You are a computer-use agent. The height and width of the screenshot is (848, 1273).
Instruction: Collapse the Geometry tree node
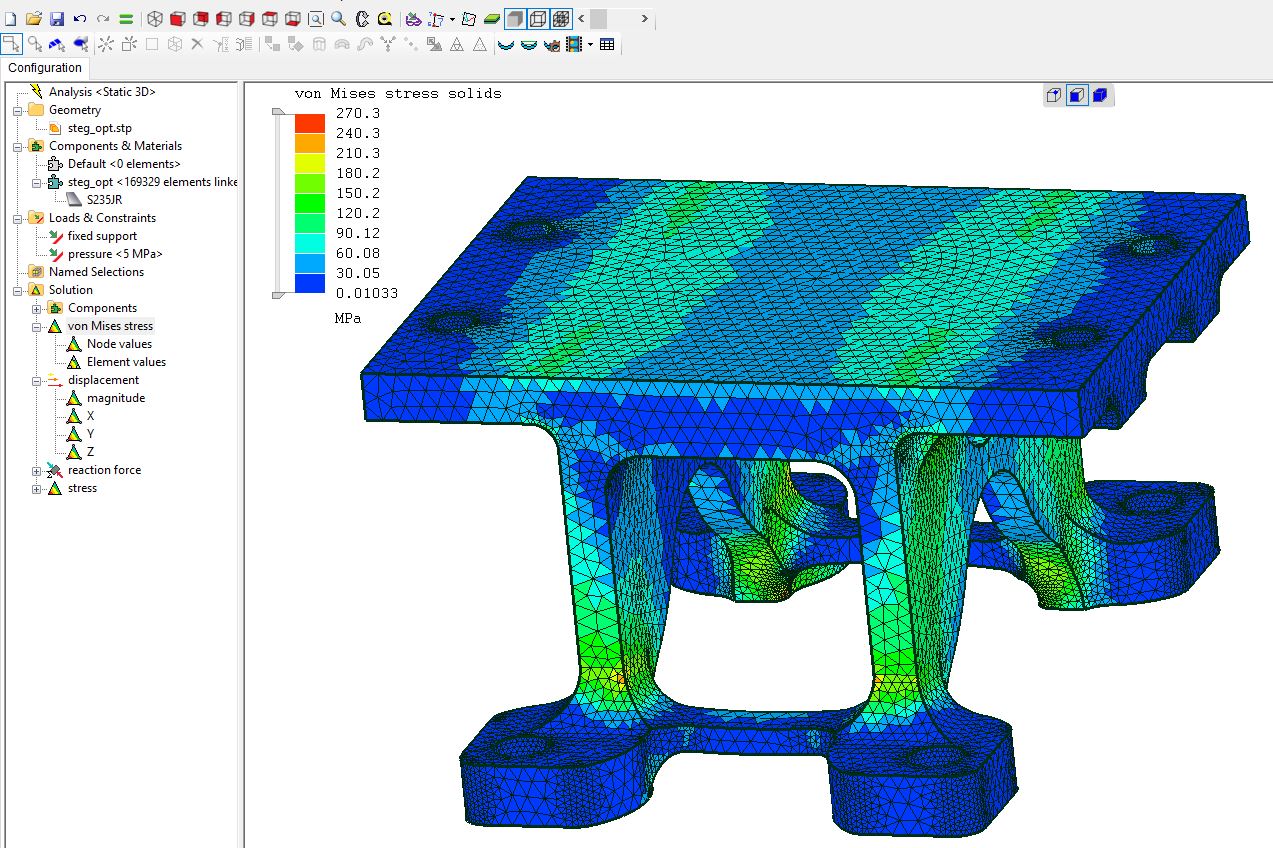(18, 110)
